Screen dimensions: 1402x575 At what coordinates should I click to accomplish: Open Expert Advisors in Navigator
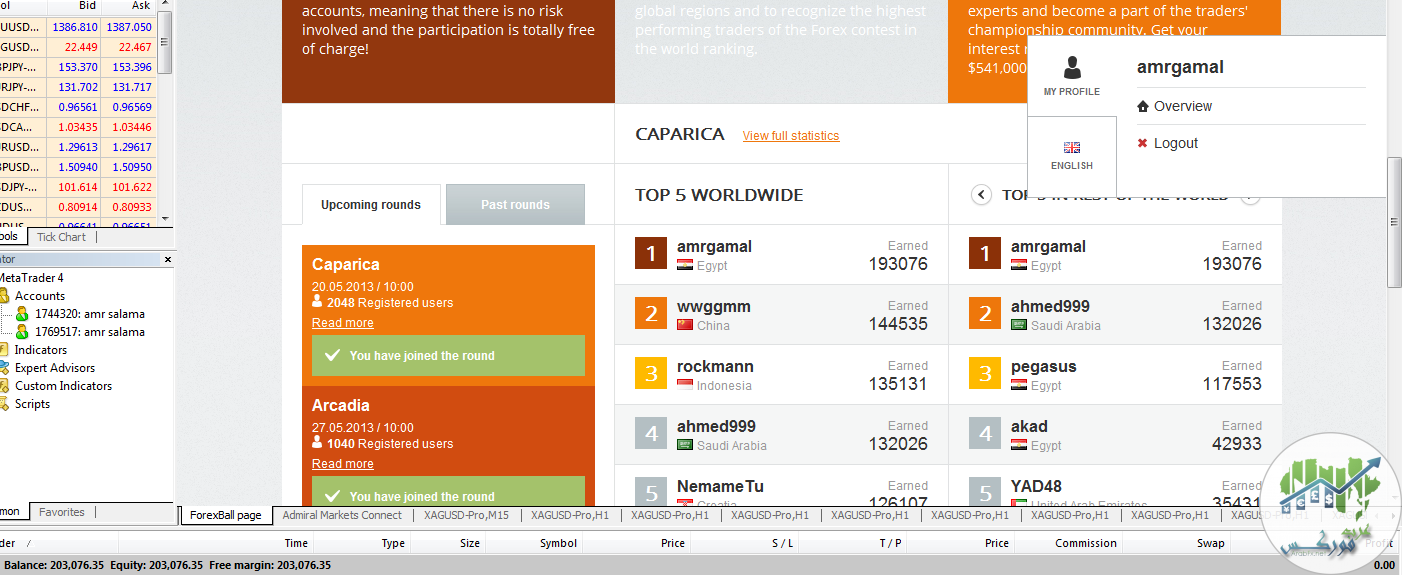(x=54, y=368)
